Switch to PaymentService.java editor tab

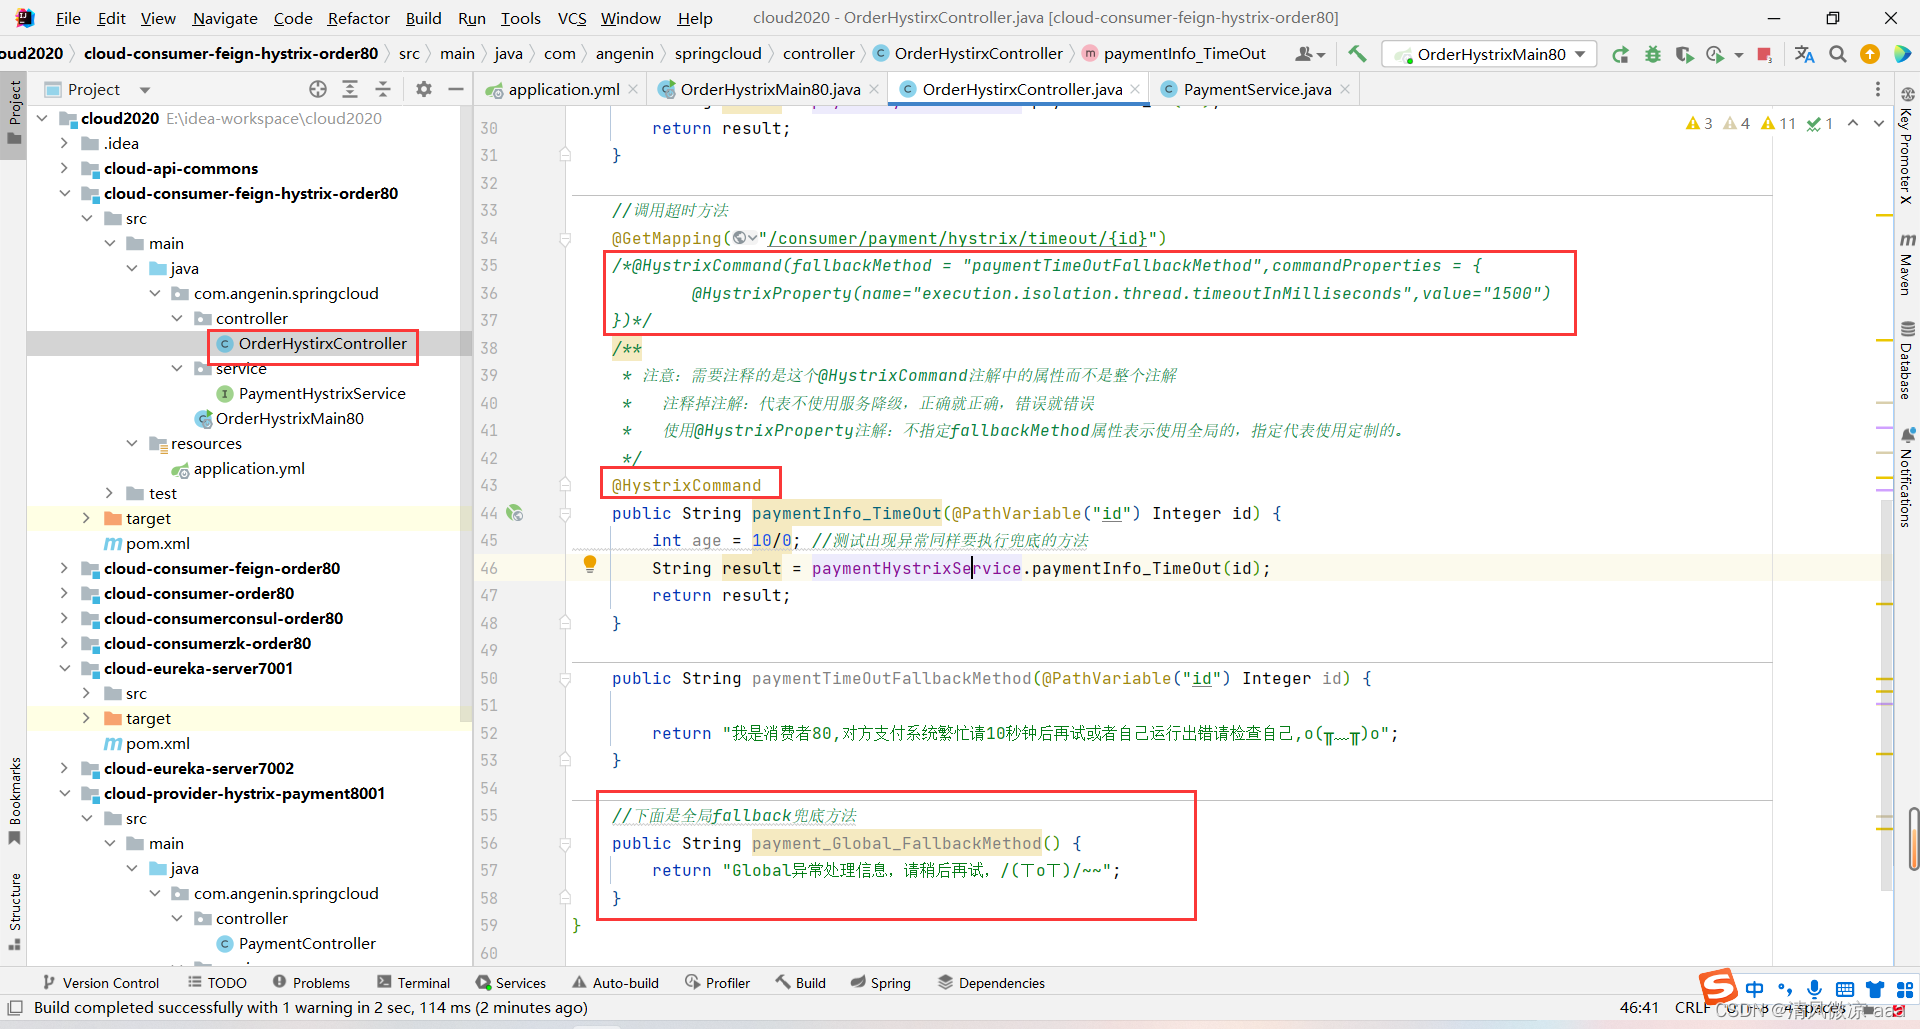point(1257,89)
